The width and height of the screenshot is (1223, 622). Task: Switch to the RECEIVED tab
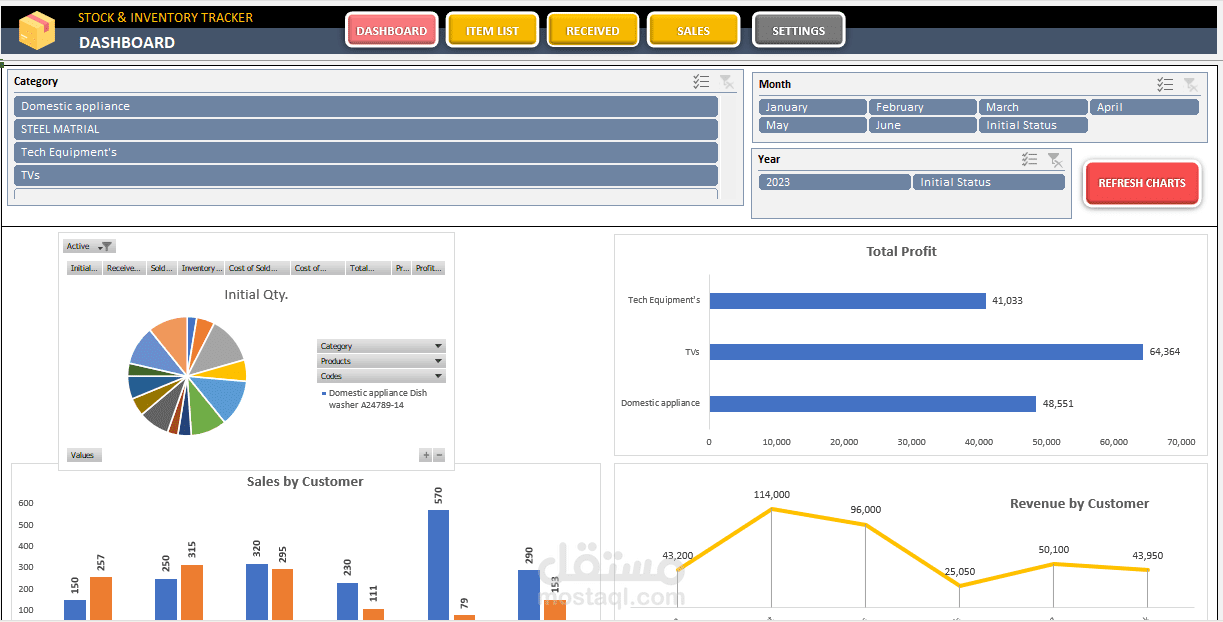(x=593, y=30)
